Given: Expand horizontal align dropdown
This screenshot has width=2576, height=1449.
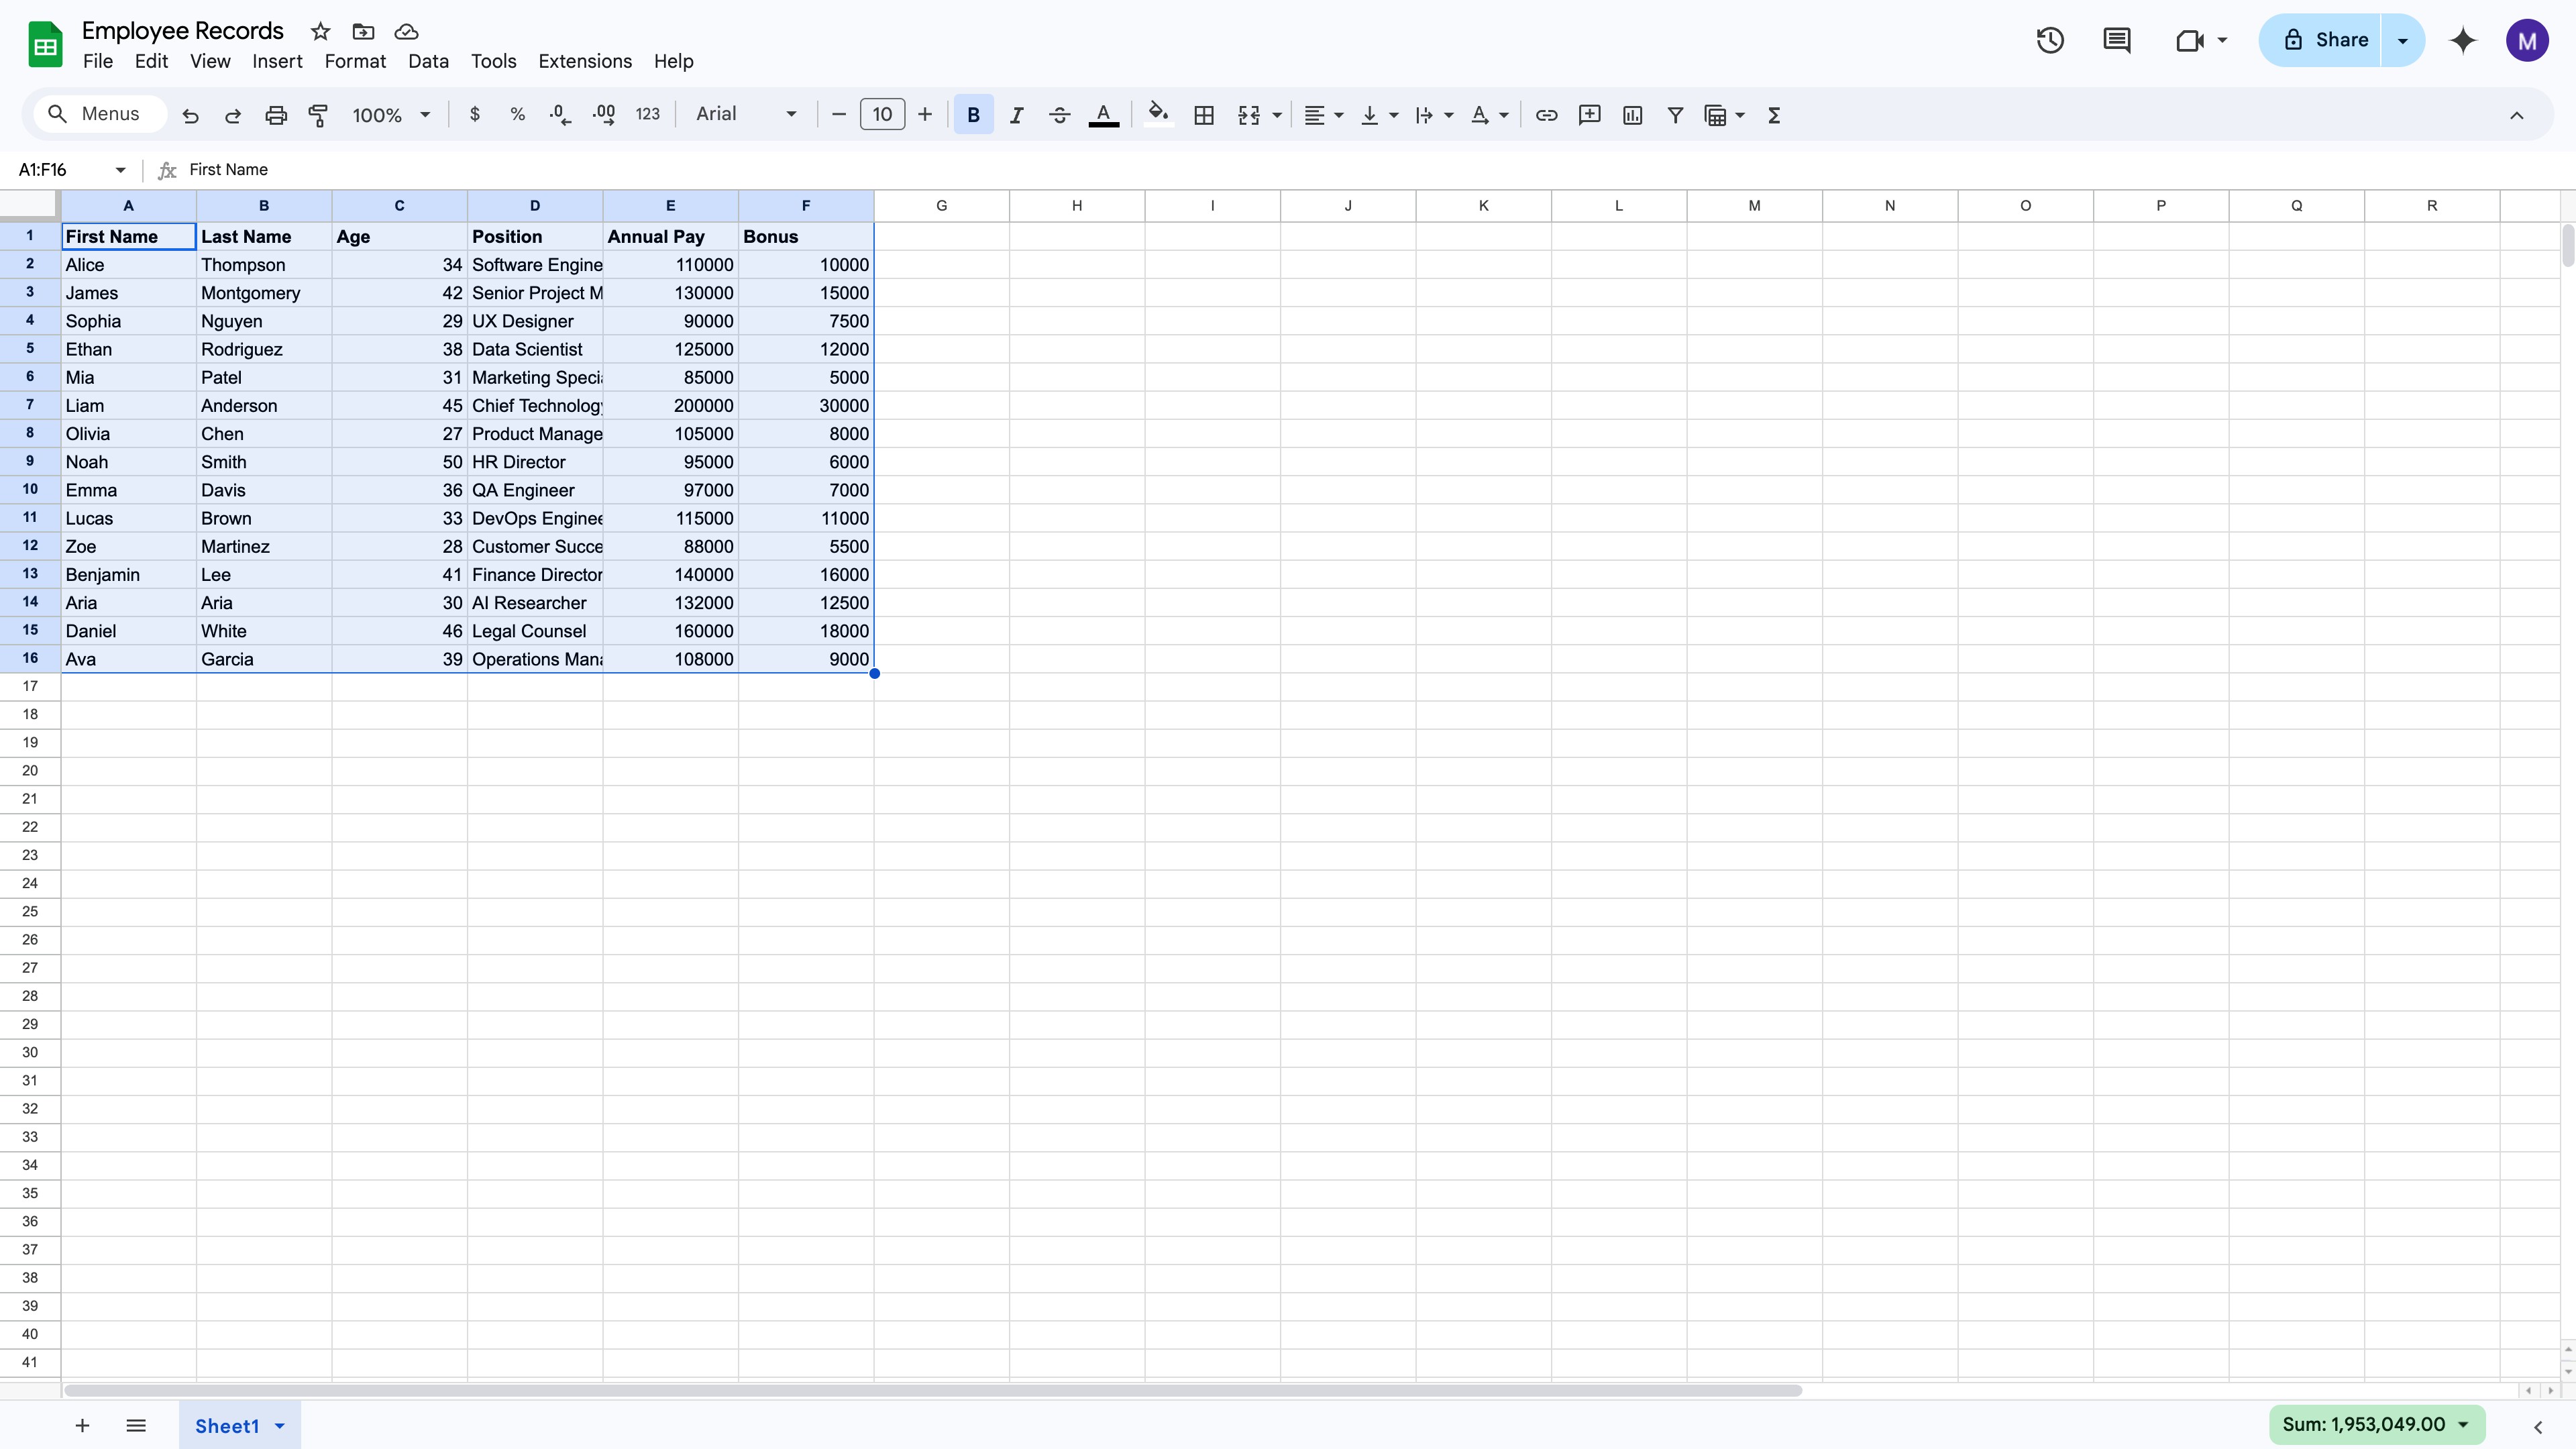Looking at the screenshot, I should tap(1338, 115).
